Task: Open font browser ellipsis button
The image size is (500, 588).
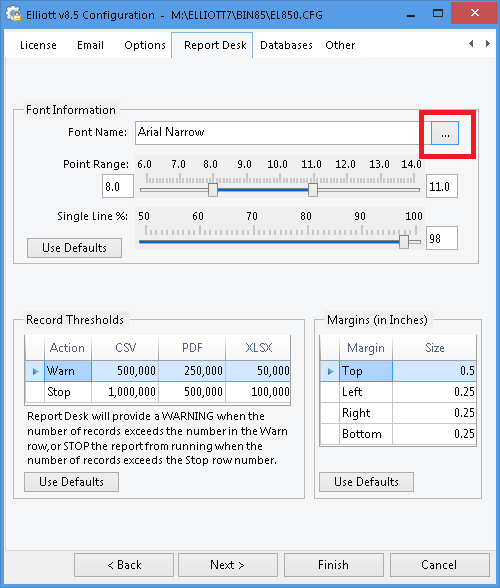Action: coord(444,133)
